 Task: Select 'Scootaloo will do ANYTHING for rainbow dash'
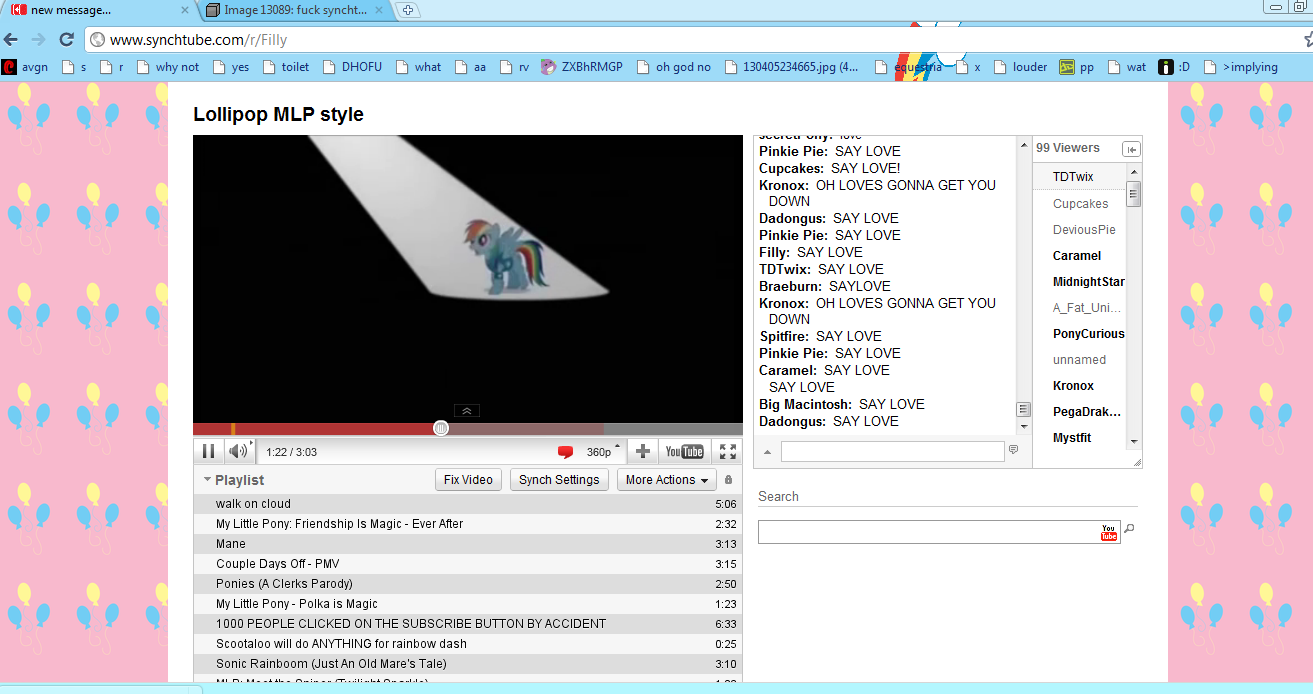[x=467, y=644]
